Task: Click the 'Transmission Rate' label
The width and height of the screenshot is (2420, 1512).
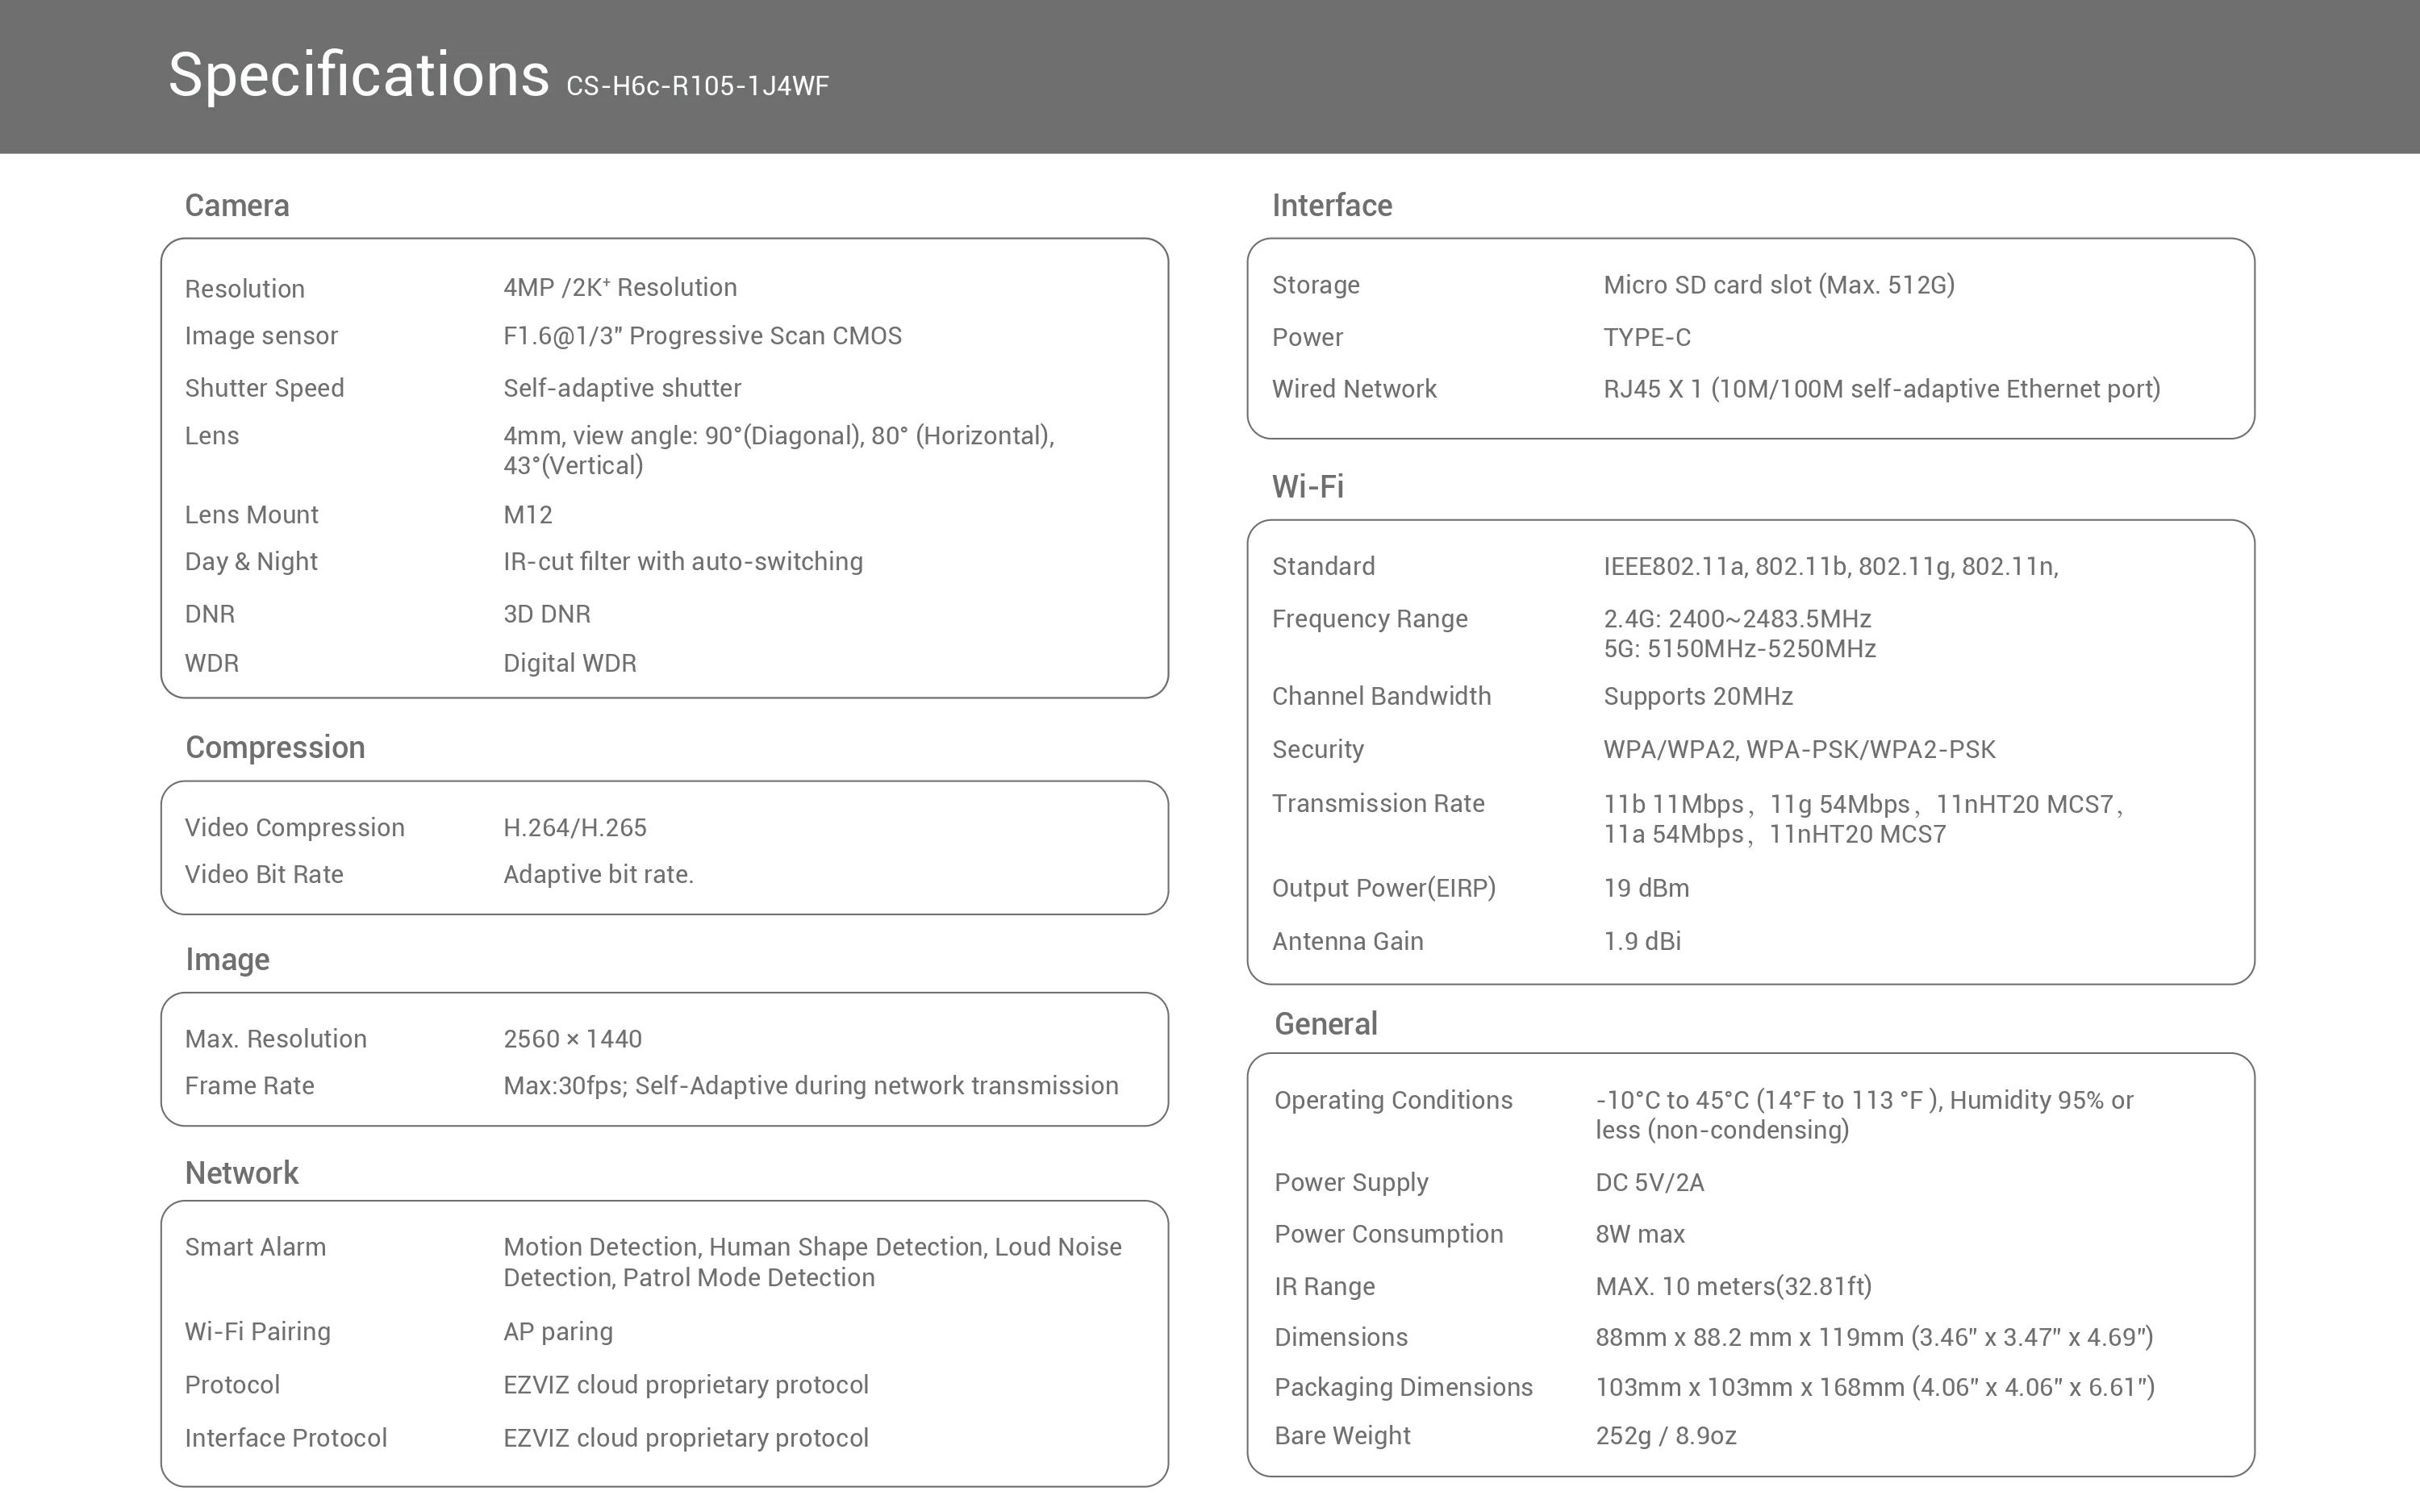Action: (1378, 803)
